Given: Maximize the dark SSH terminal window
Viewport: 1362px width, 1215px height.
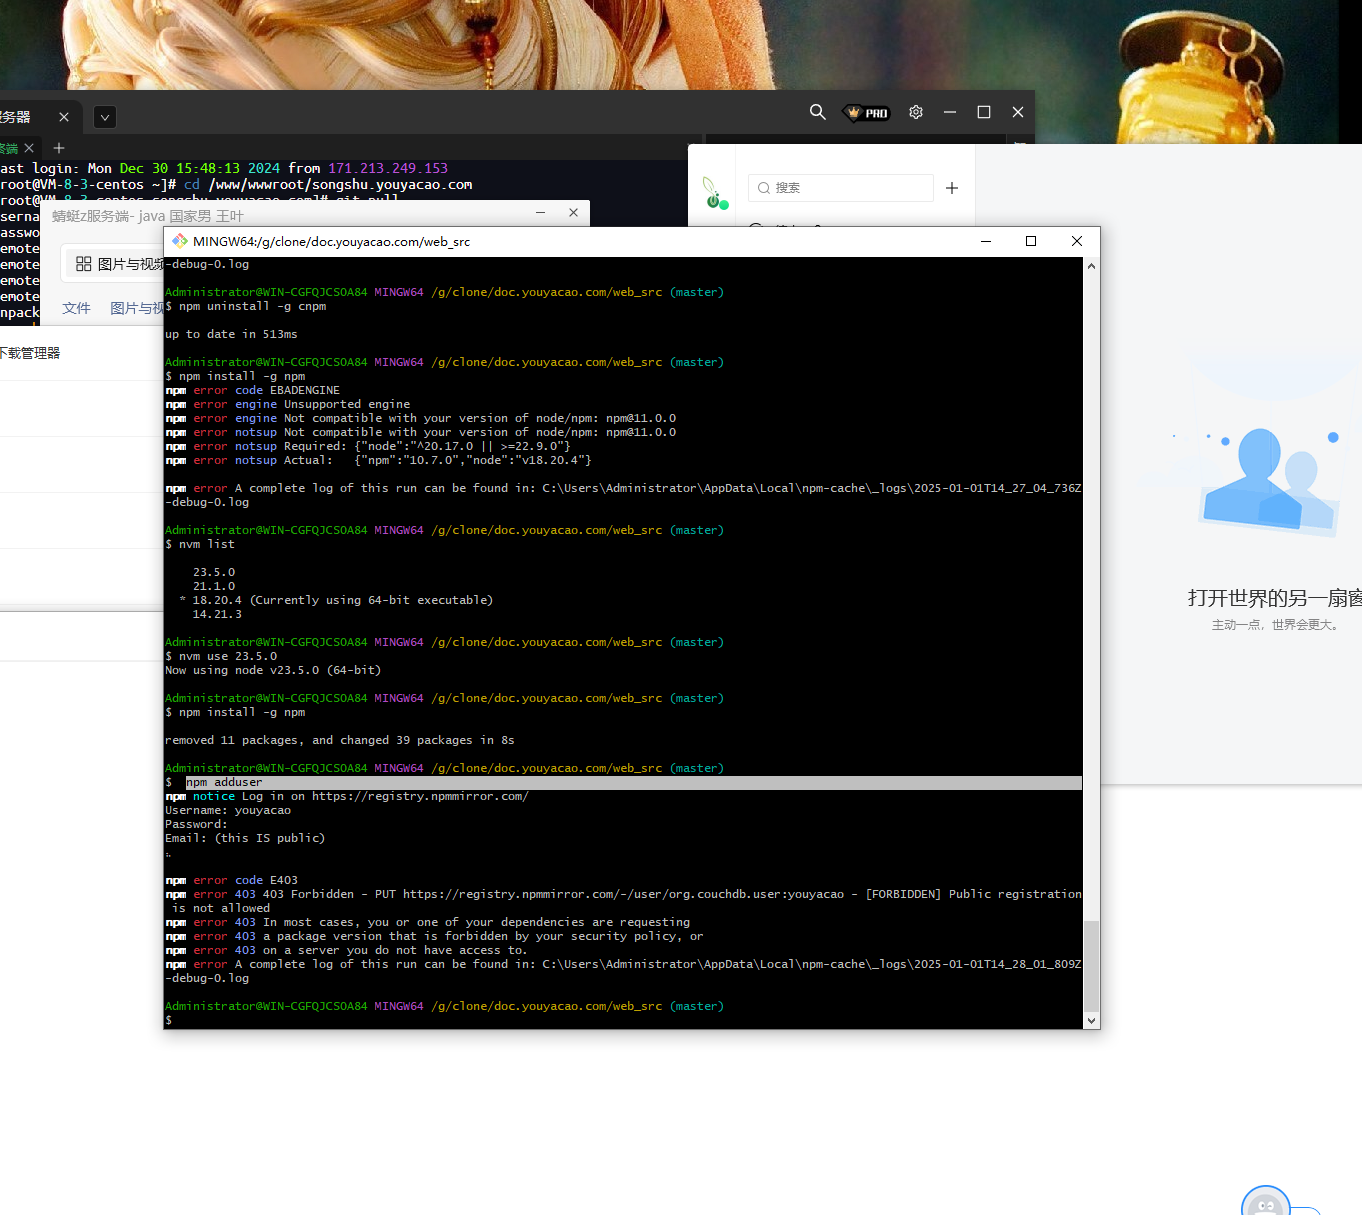Looking at the screenshot, I should pos(984,112).
